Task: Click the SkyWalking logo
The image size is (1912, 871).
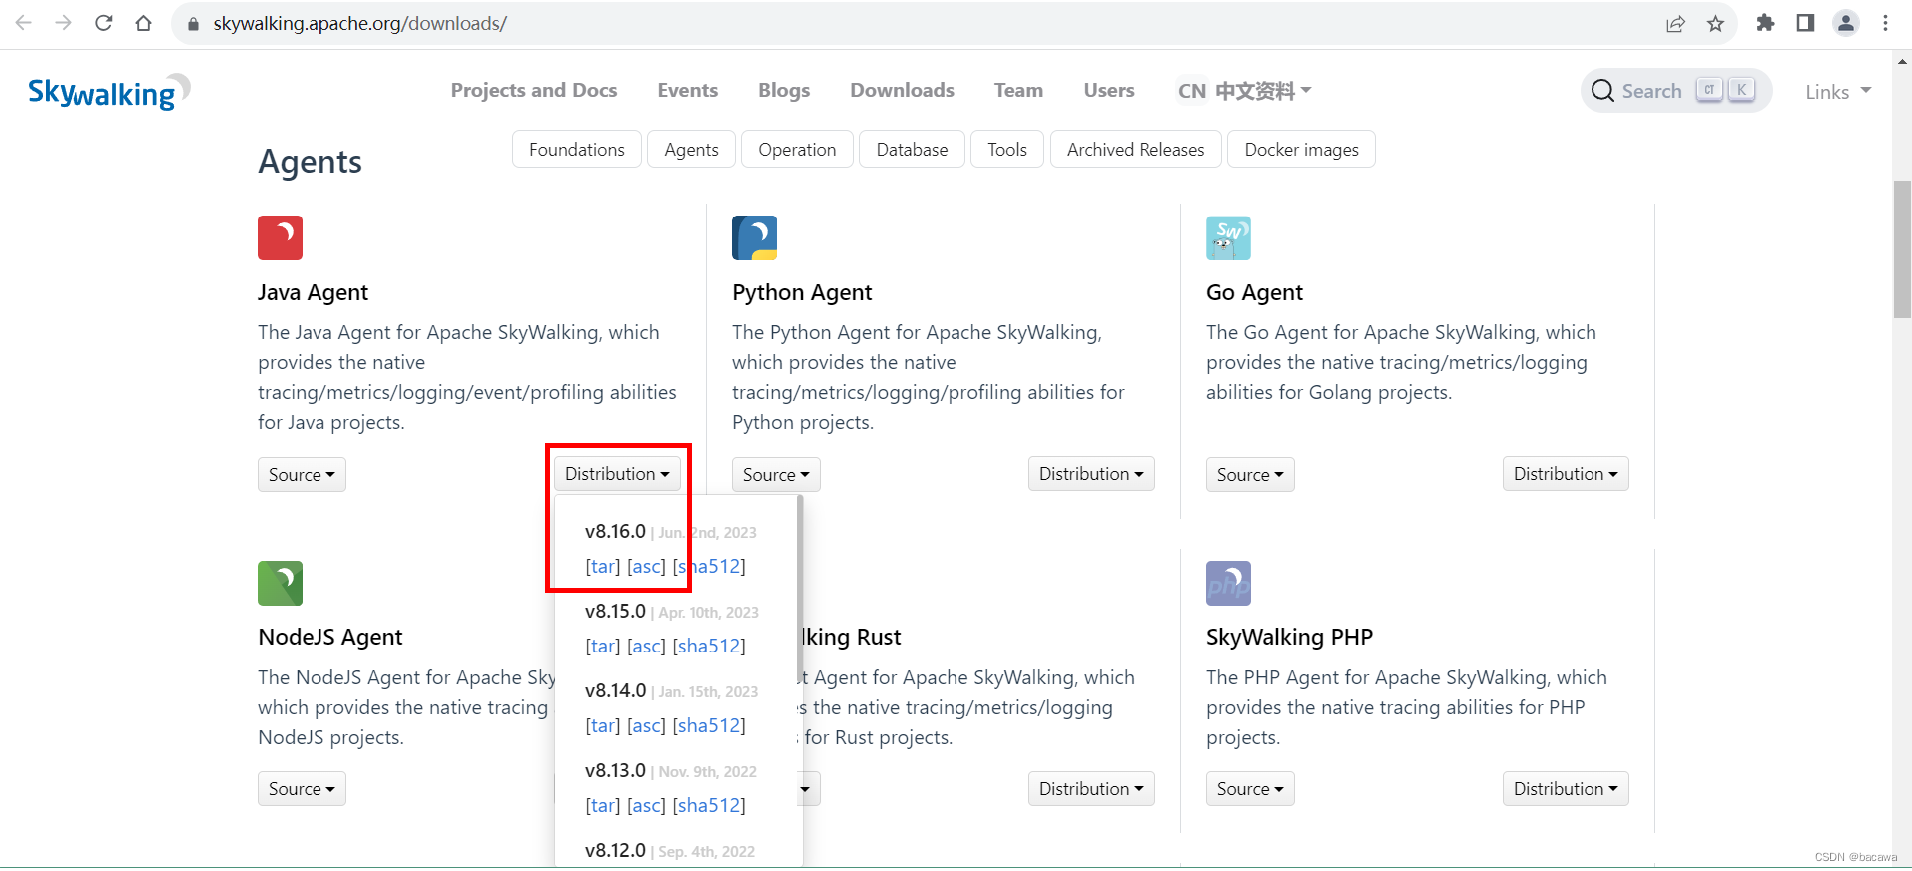Action: [109, 92]
